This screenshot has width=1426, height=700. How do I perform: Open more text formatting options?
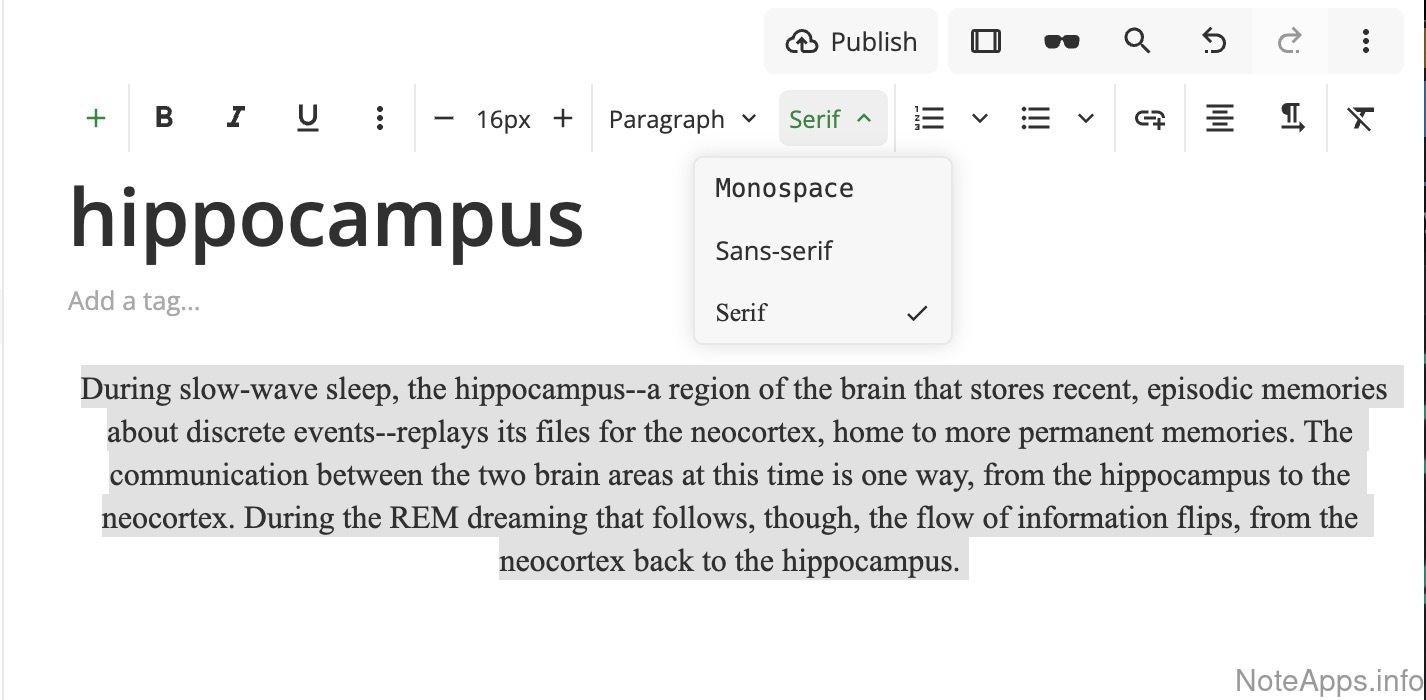pyautogui.click(x=380, y=119)
